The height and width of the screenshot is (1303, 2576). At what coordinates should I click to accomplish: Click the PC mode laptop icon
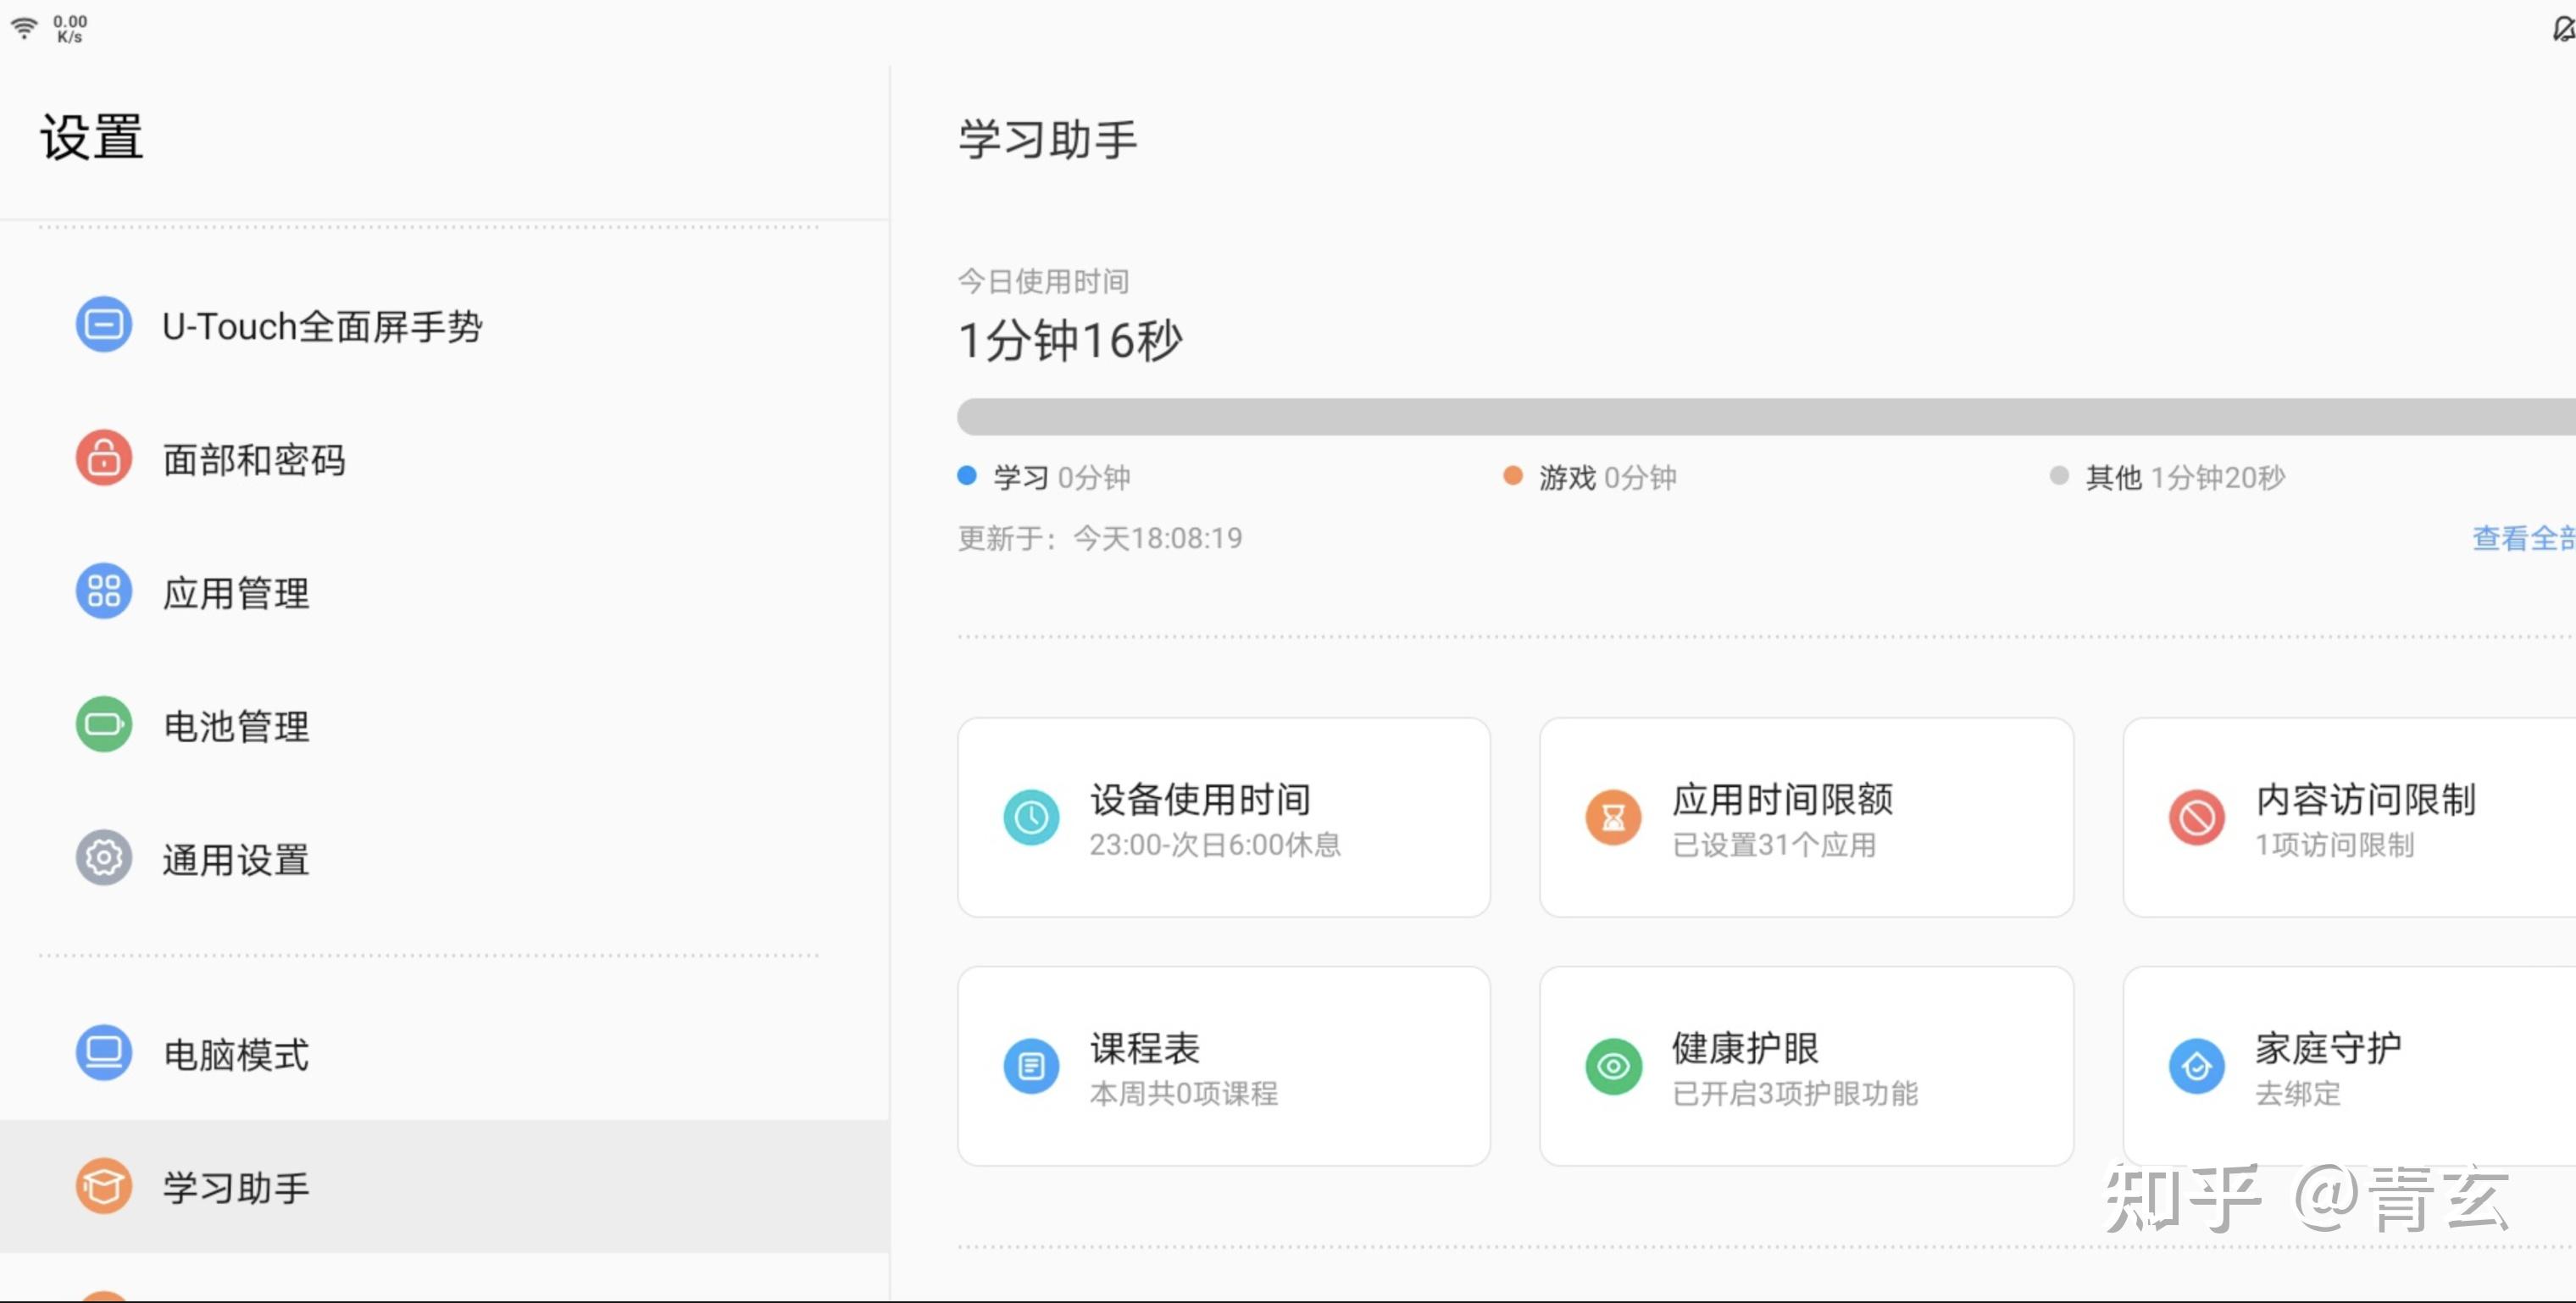coord(104,1053)
